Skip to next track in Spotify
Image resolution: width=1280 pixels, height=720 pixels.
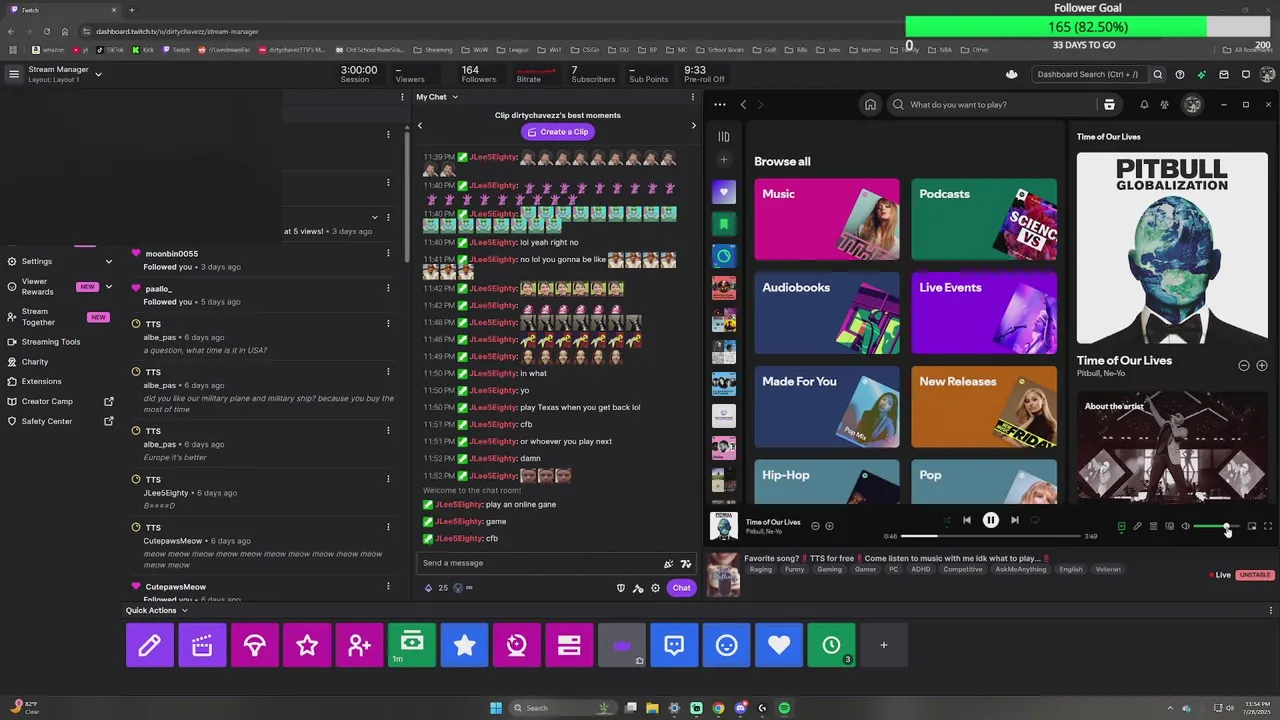pos(1014,520)
